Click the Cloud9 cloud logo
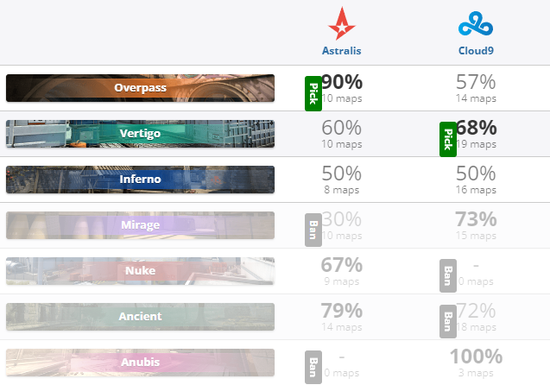The height and width of the screenshot is (385, 550). coord(476,23)
